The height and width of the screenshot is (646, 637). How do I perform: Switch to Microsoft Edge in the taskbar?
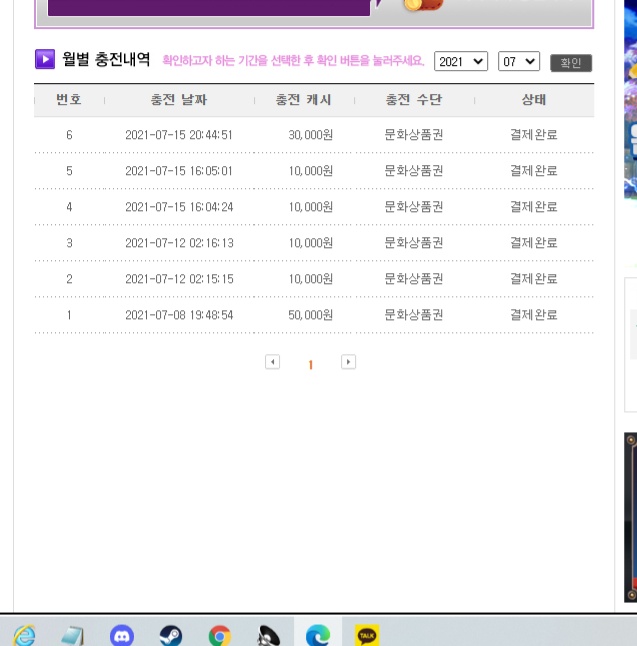click(x=318, y=635)
